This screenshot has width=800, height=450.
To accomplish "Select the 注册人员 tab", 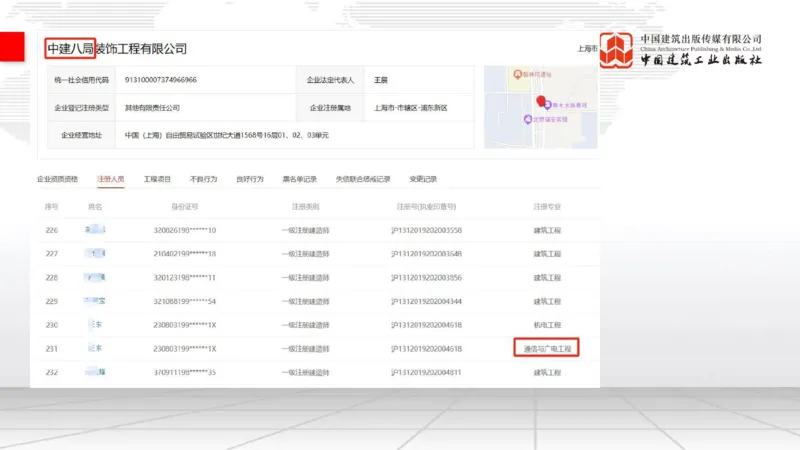I will [x=111, y=179].
